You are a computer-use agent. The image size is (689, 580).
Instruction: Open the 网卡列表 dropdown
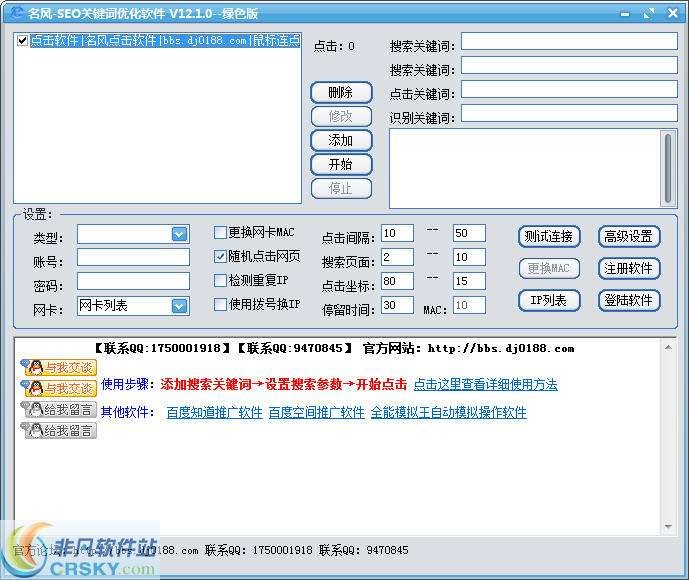(x=179, y=306)
